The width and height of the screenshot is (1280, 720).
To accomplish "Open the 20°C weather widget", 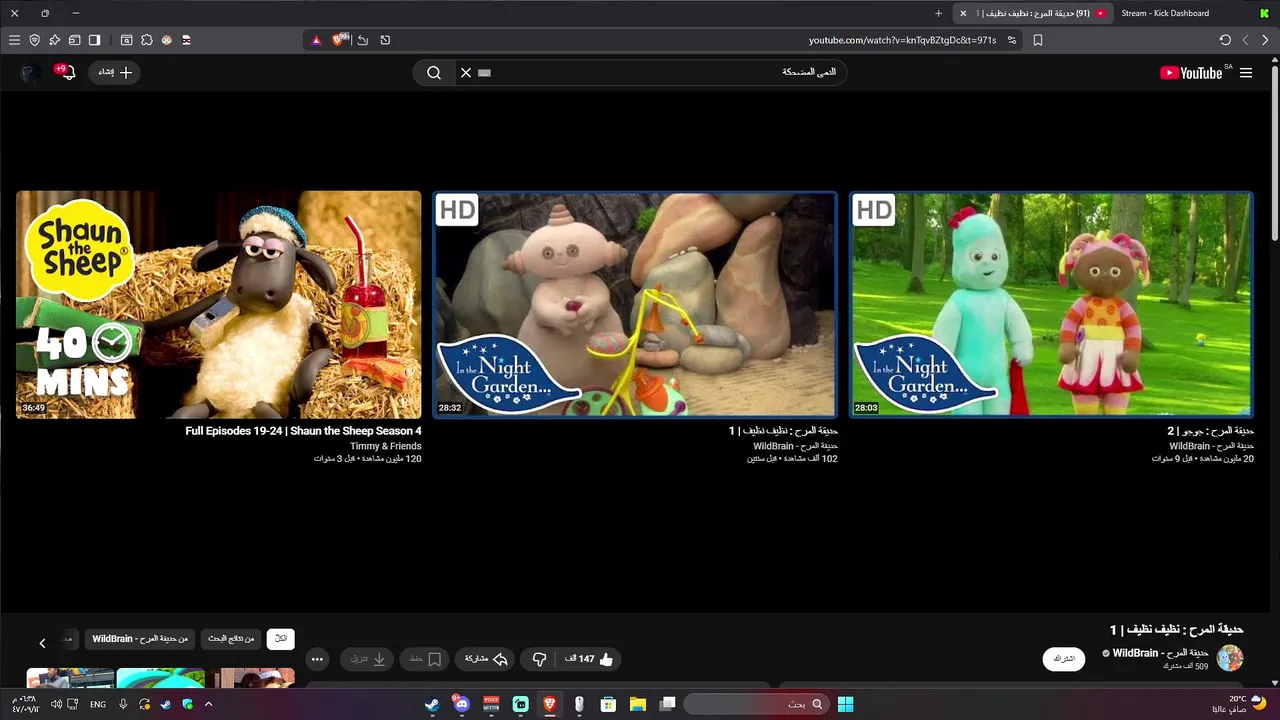I will point(1239,704).
